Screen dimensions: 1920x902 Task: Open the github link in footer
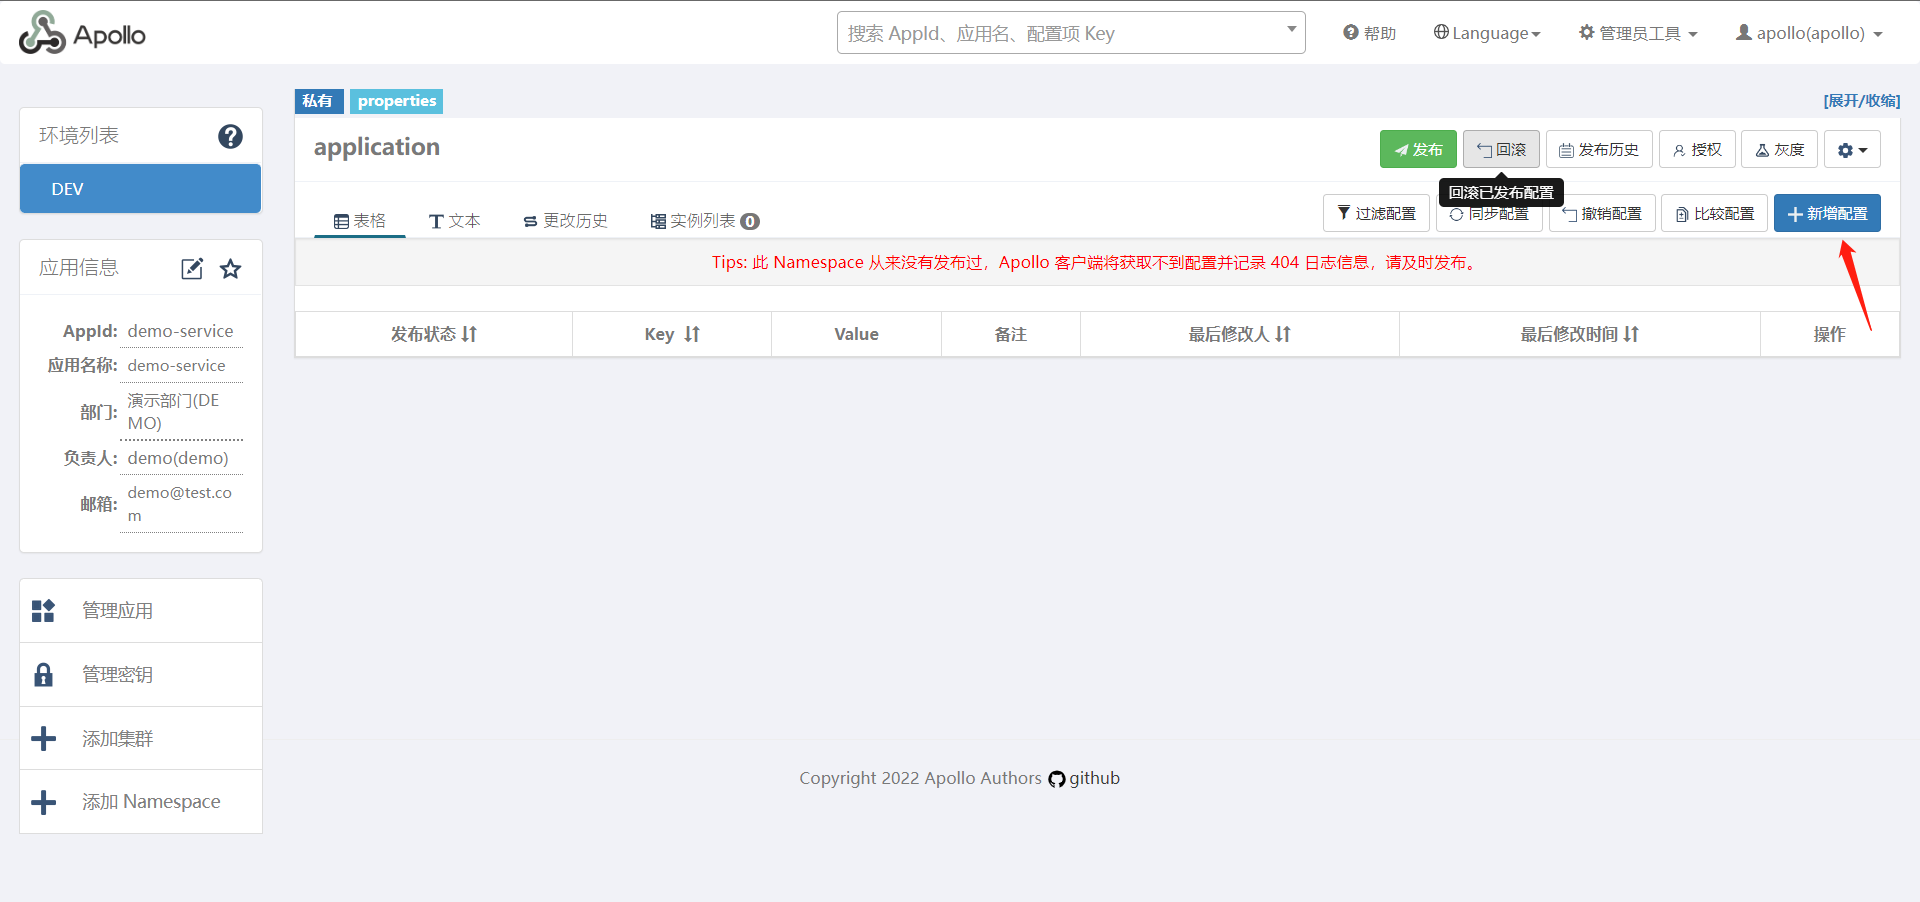coord(1085,778)
